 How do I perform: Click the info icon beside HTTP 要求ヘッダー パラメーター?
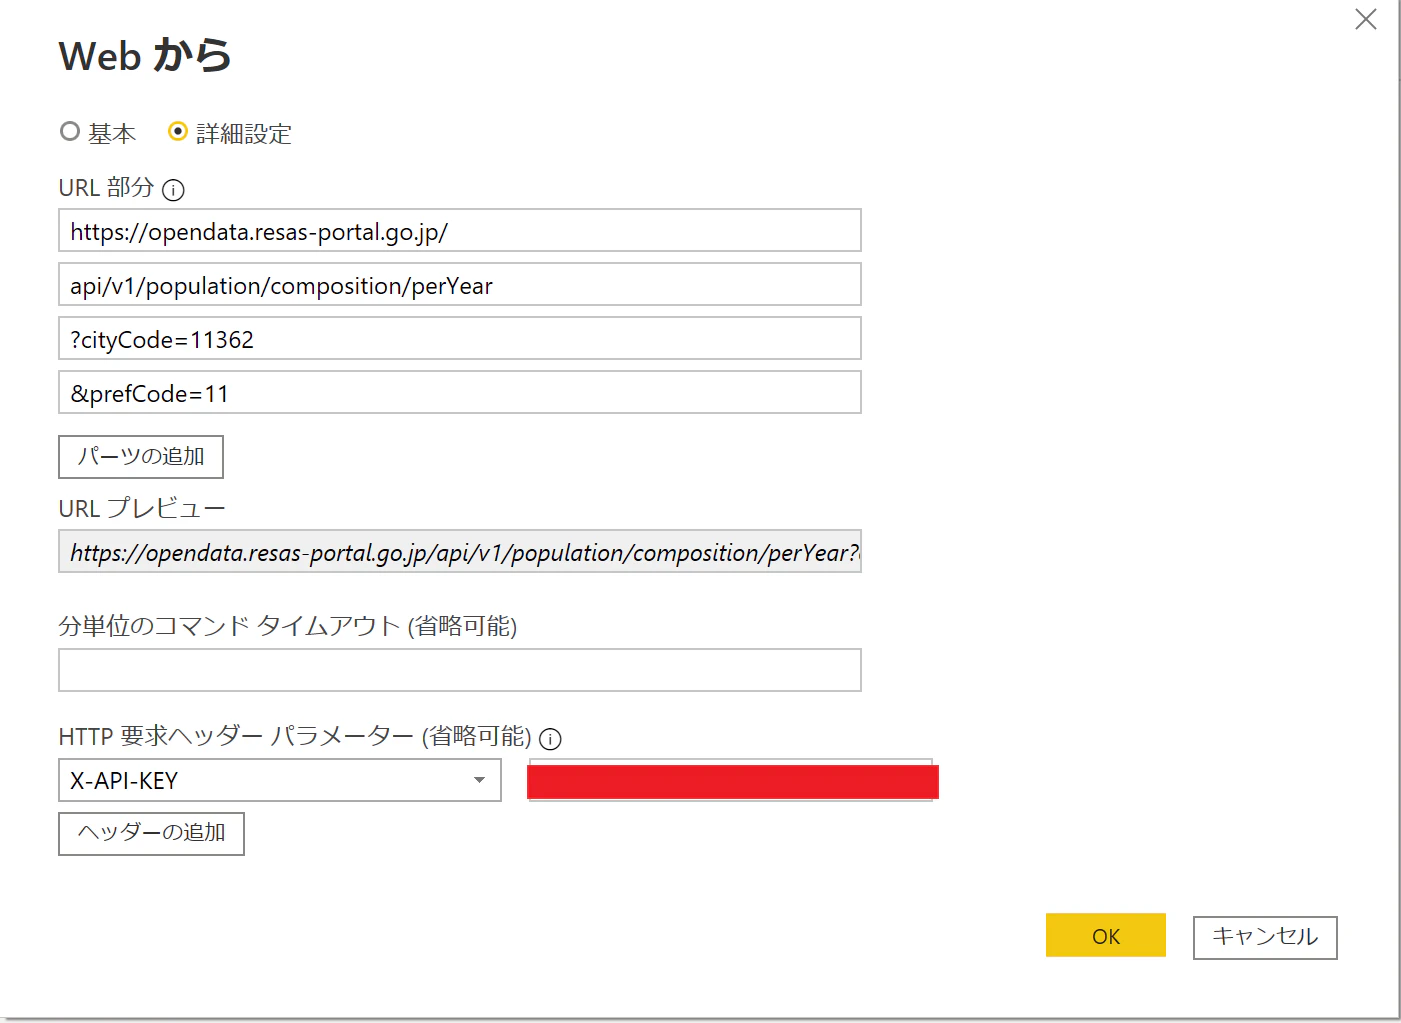pyautogui.click(x=550, y=739)
